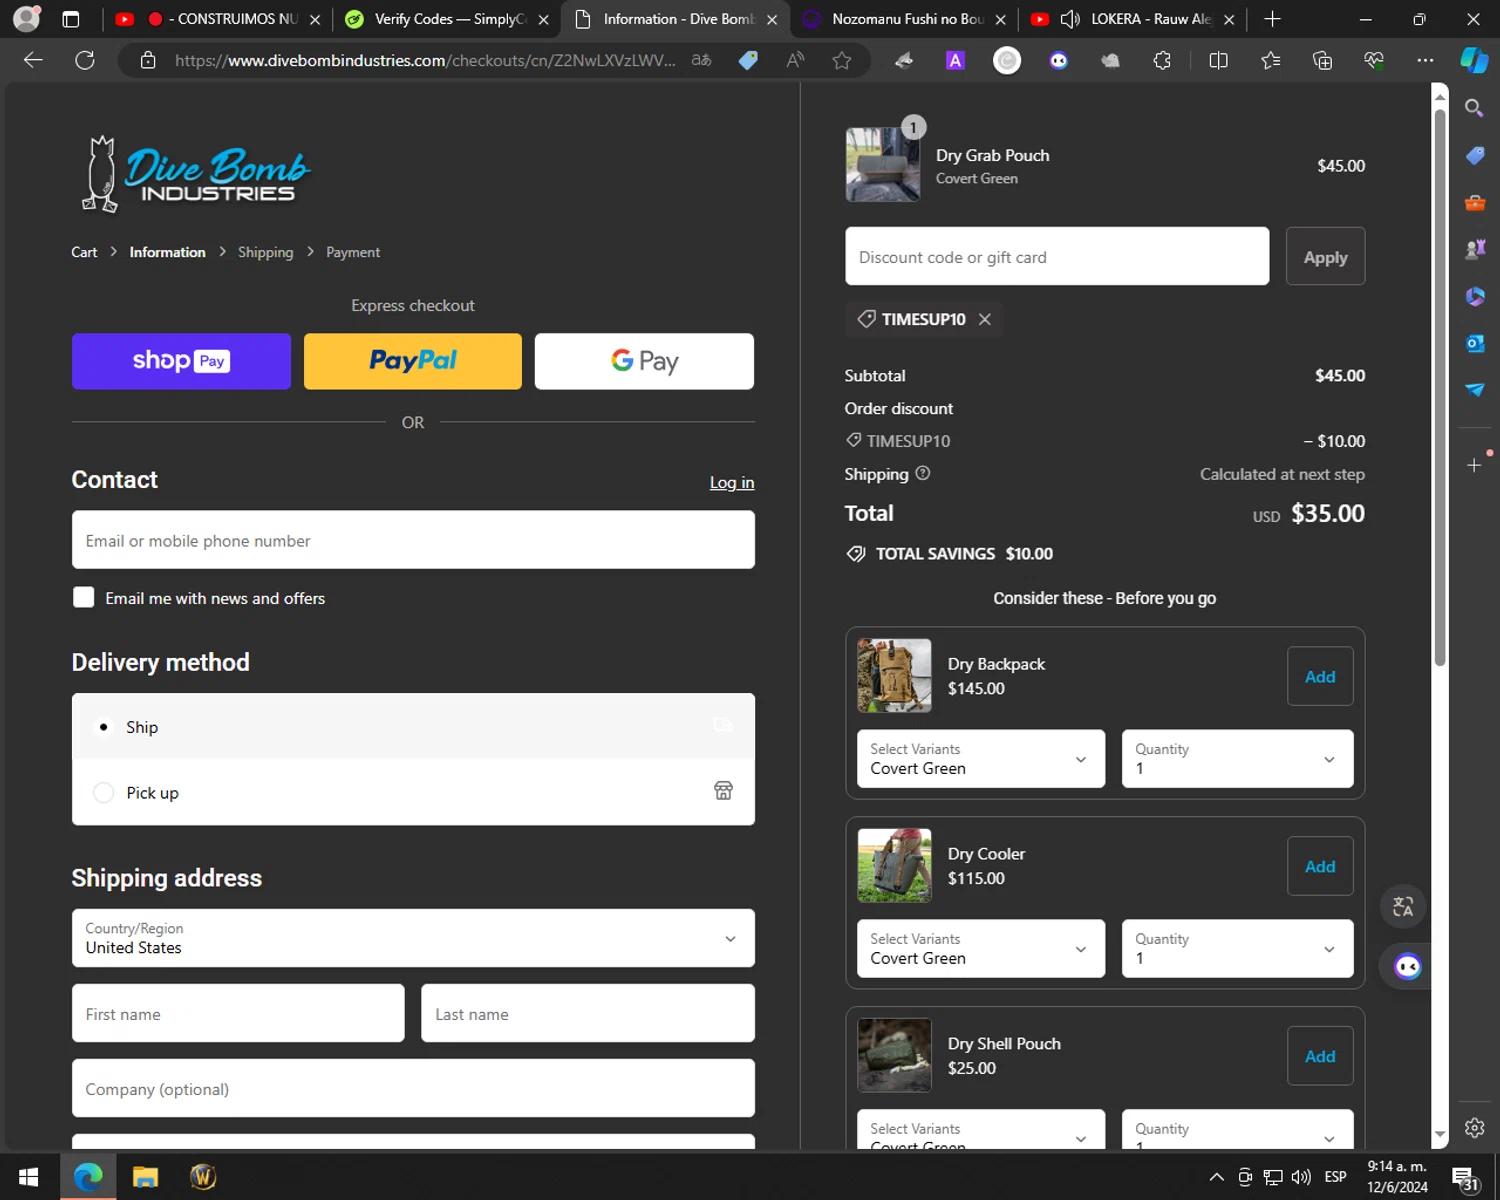Toggle split screen view icon

[x=1218, y=60]
